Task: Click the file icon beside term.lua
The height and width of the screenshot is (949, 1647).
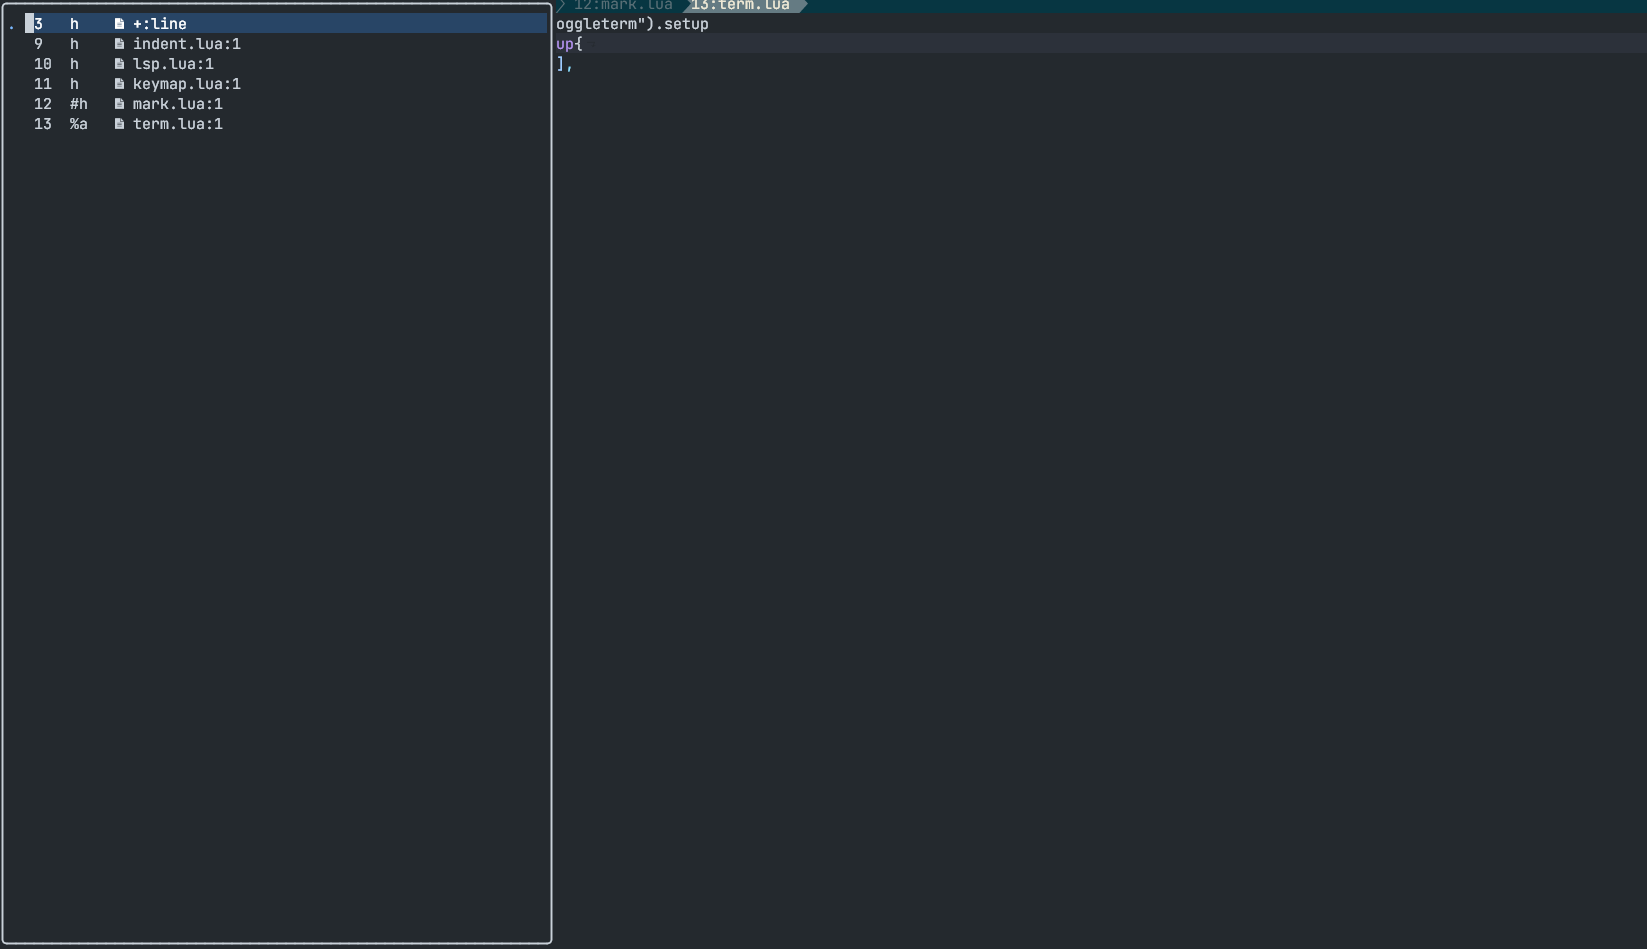Action: click(120, 124)
